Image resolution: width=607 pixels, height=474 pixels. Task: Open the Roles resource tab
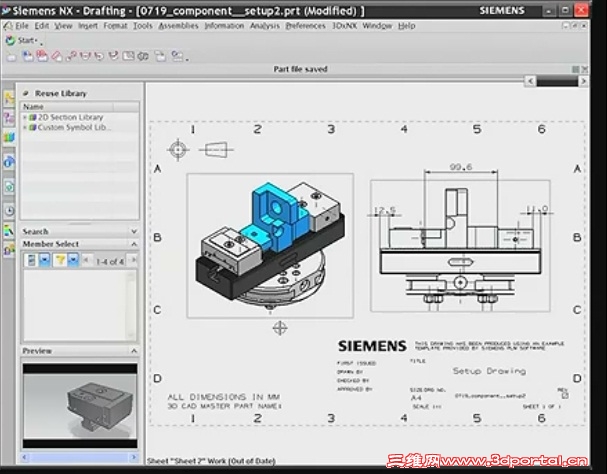(x=9, y=250)
